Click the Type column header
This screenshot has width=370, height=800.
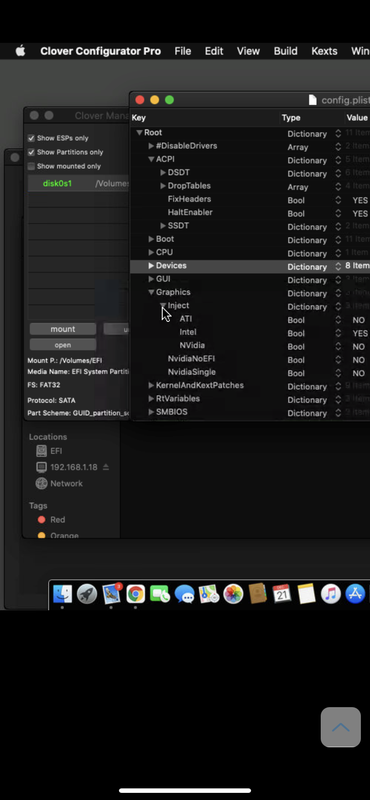291,118
